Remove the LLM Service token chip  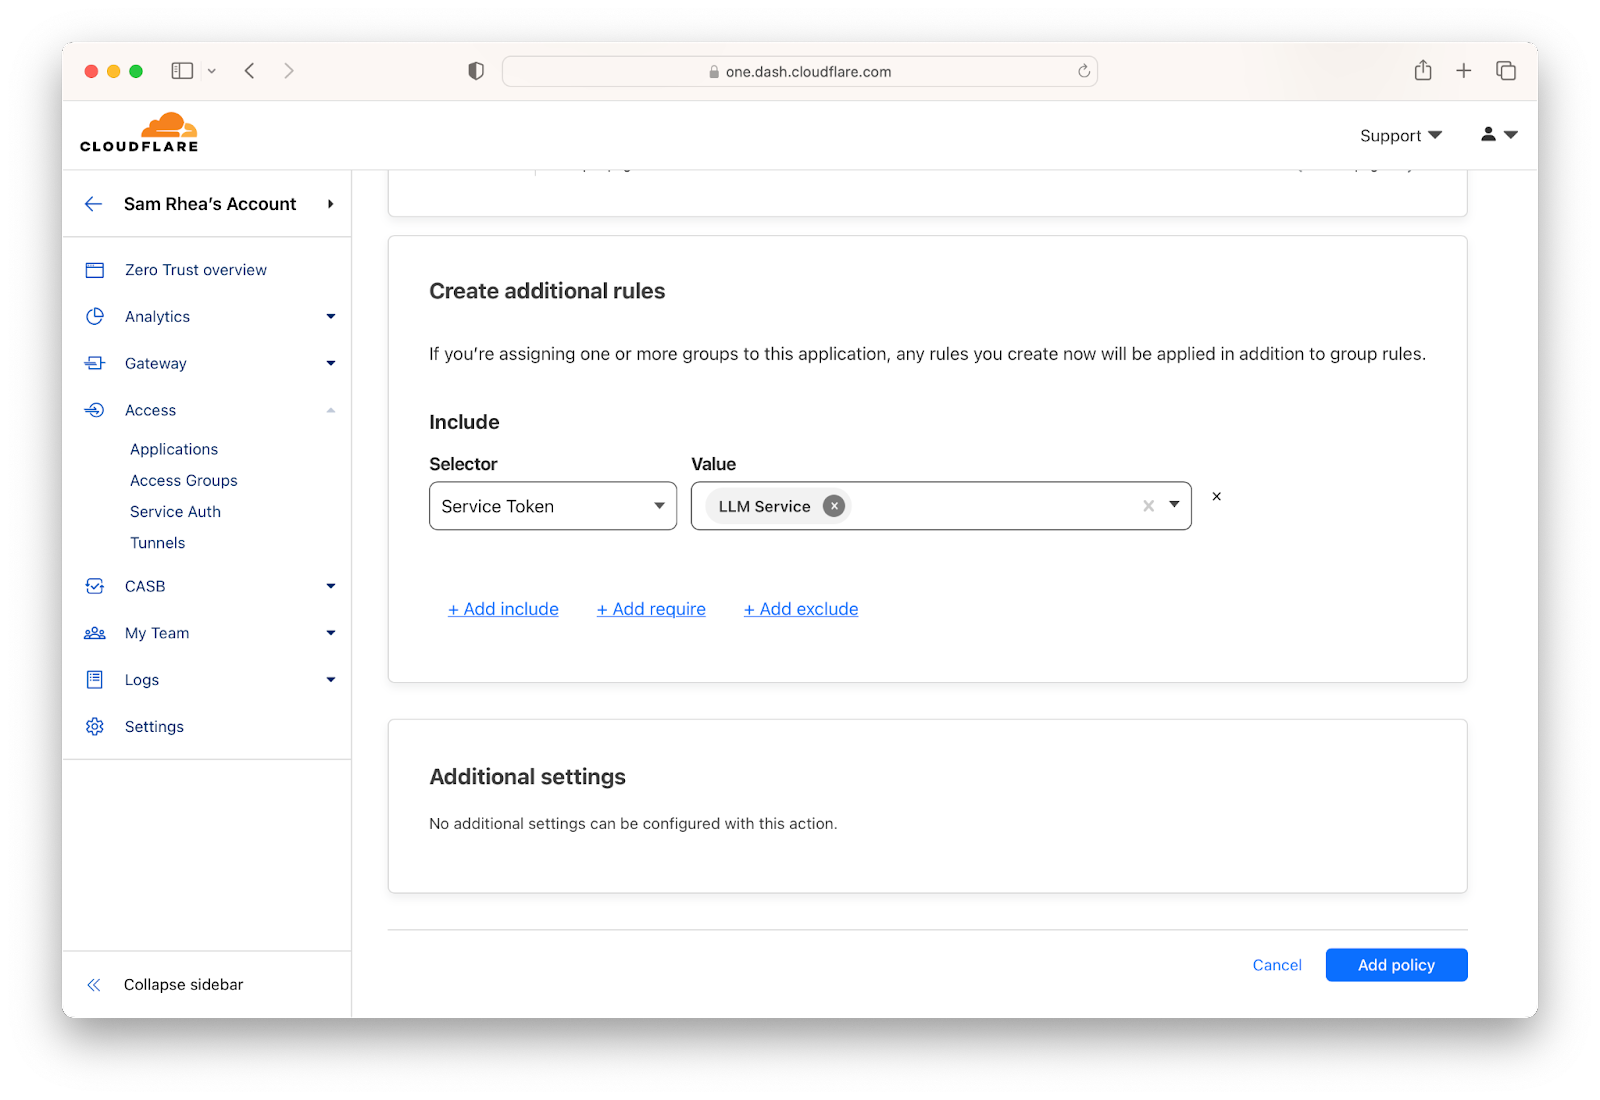click(x=833, y=505)
